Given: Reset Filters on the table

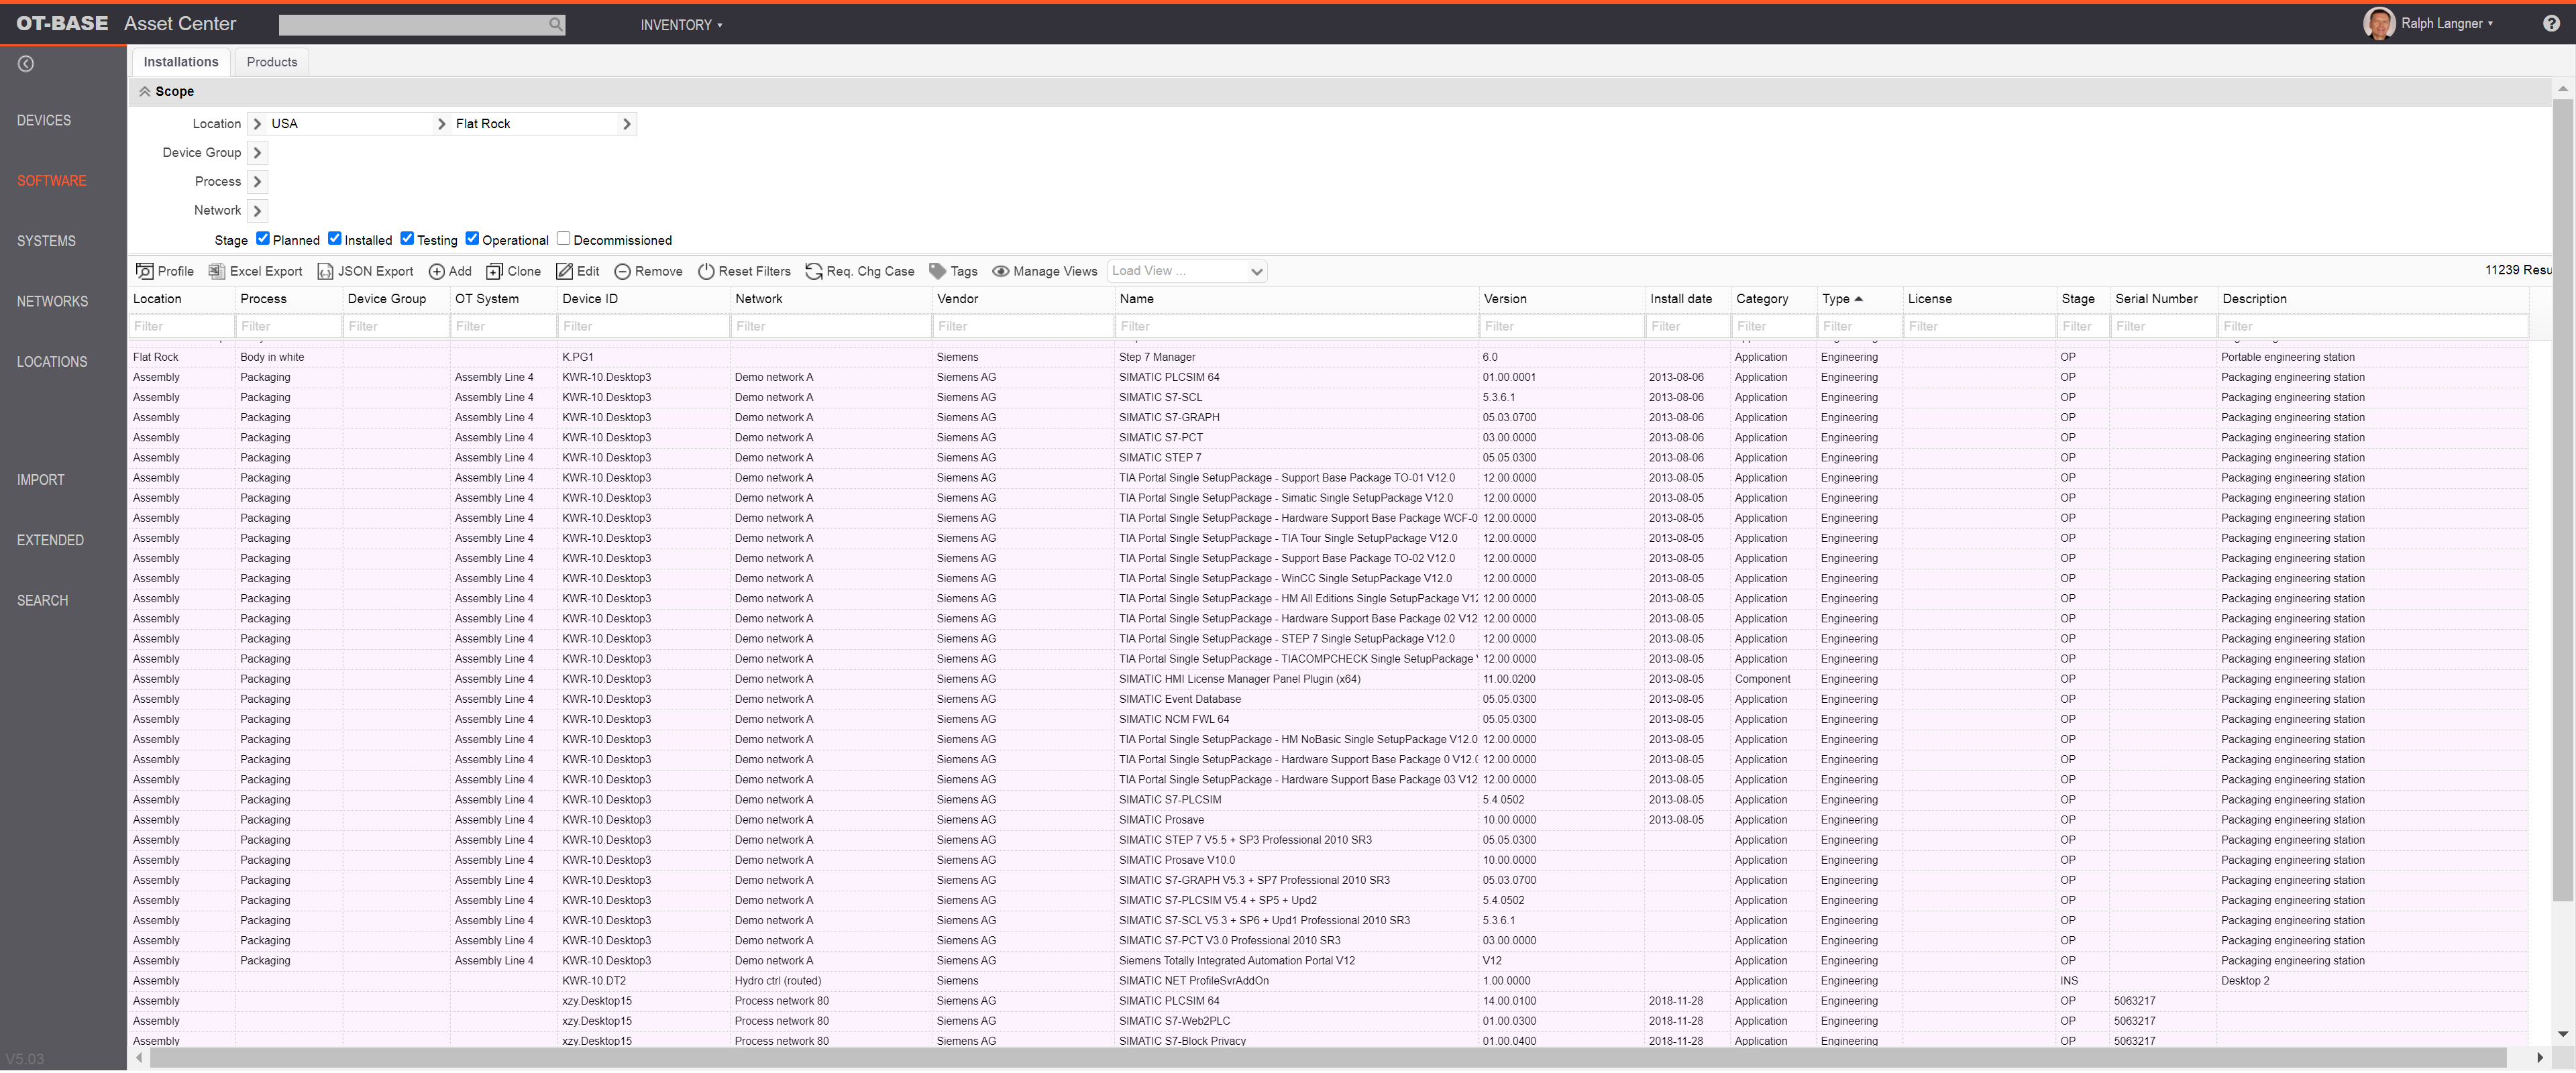Looking at the screenshot, I should click(x=744, y=271).
